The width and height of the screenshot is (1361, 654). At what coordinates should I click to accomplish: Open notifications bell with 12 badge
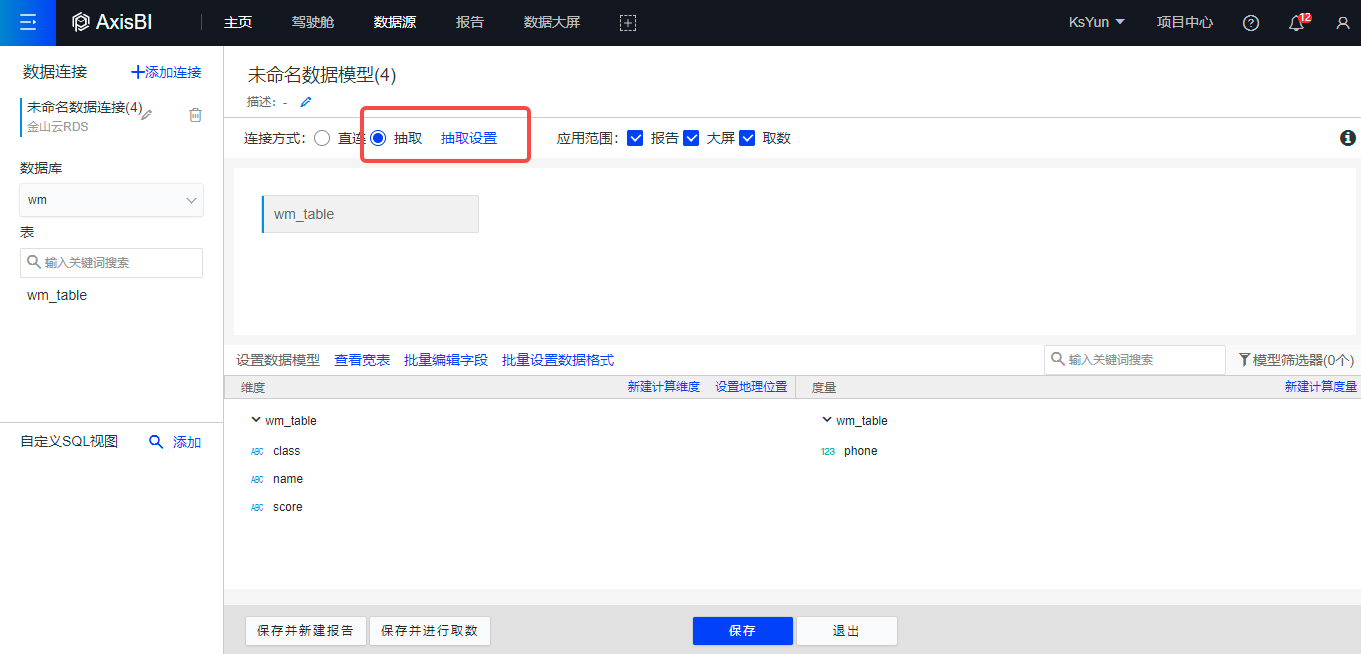coord(1296,23)
